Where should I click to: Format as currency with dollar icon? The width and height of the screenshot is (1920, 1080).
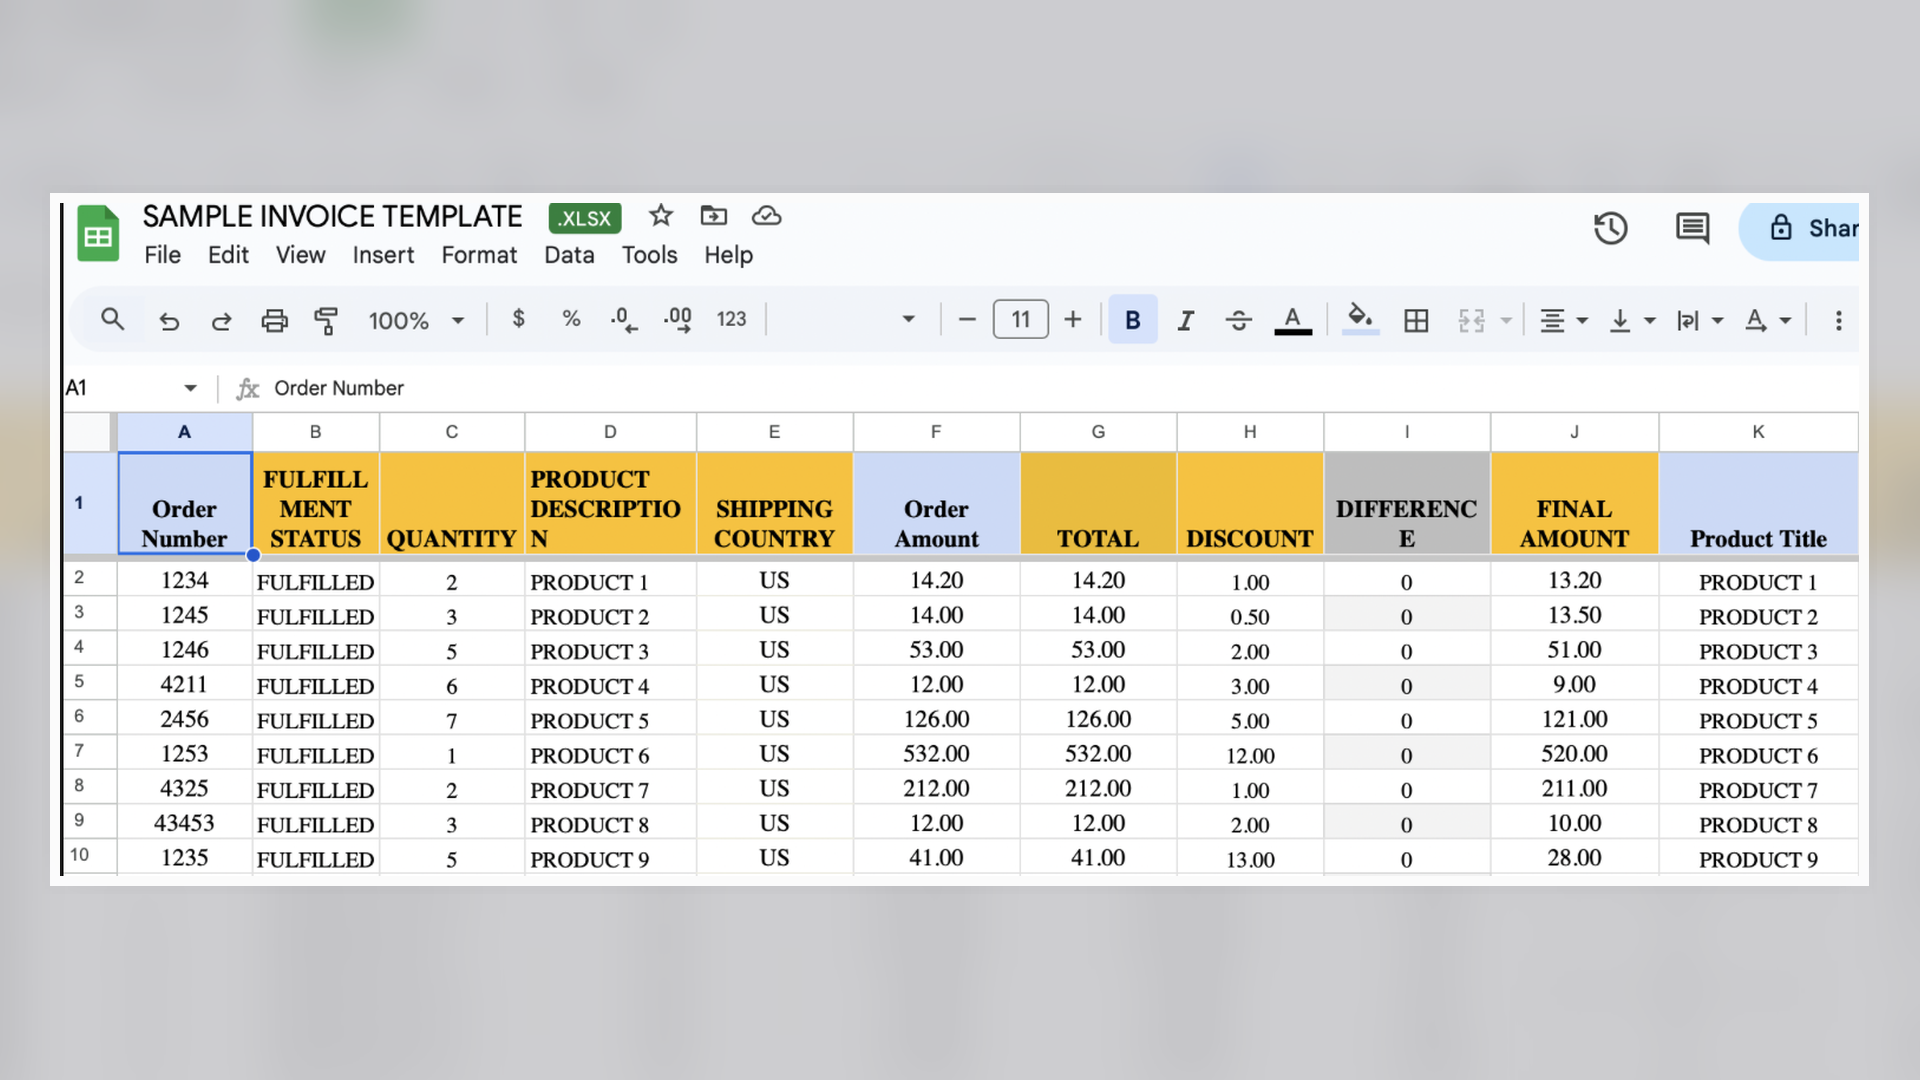coord(518,319)
